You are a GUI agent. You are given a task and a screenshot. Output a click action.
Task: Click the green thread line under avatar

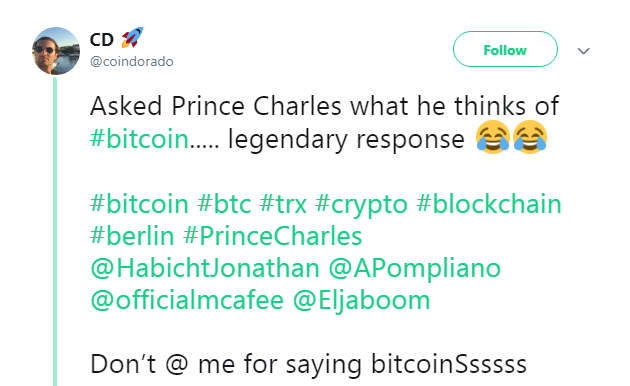55,232
